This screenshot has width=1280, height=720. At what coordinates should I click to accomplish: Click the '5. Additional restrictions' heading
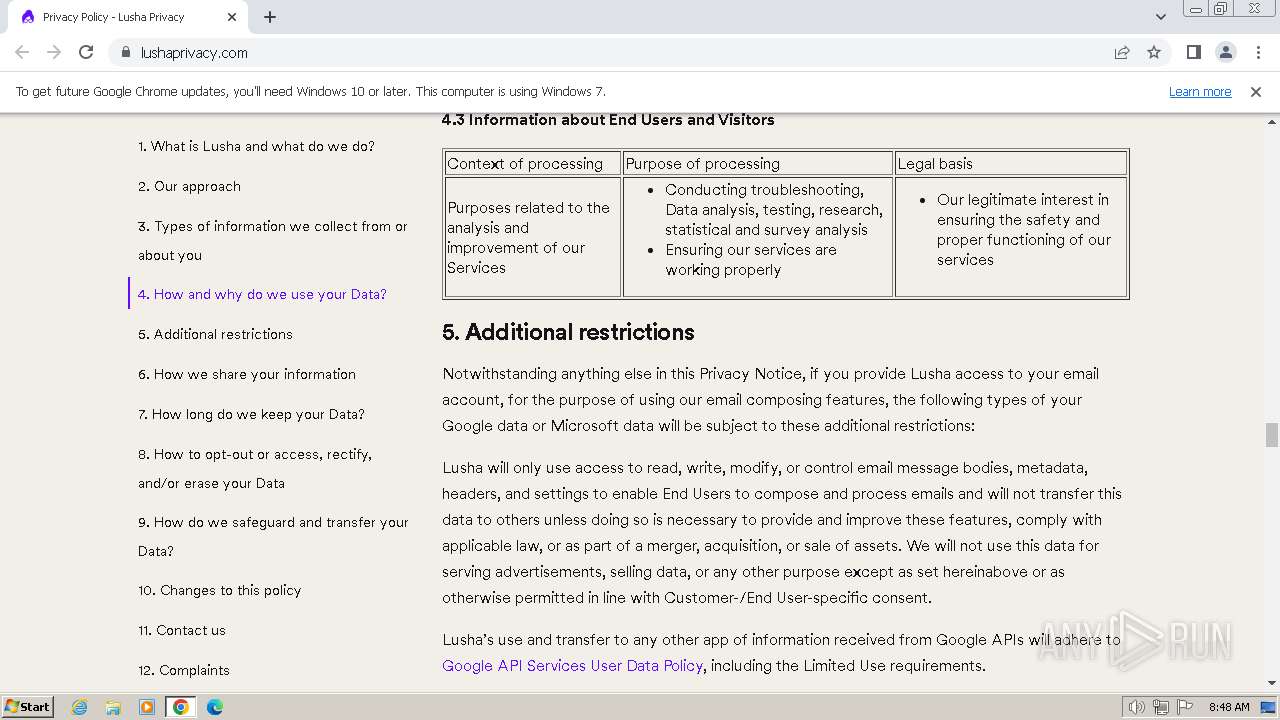(x=568, y=332)
